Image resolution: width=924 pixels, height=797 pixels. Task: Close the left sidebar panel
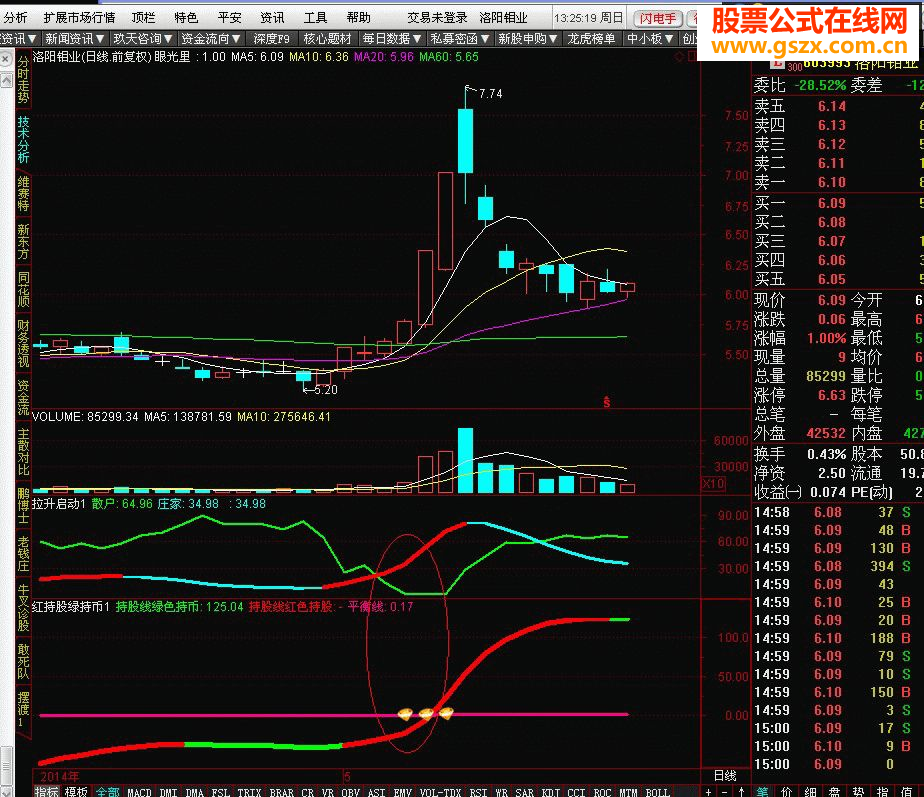[x=5, y=59]
